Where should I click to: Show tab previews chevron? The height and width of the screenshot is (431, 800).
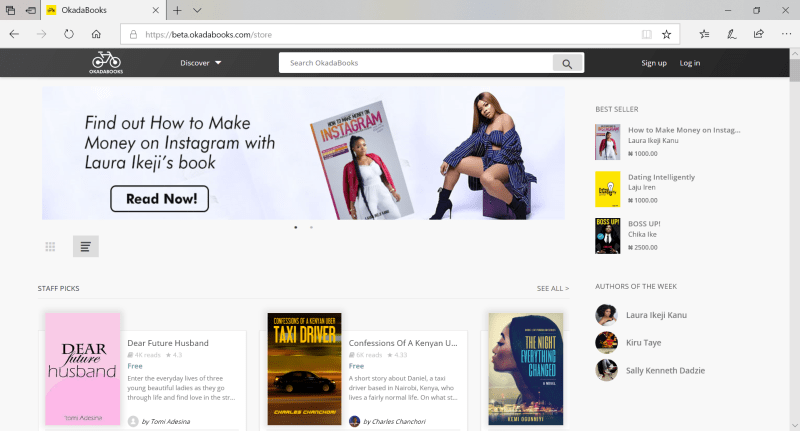coord(197,10)
